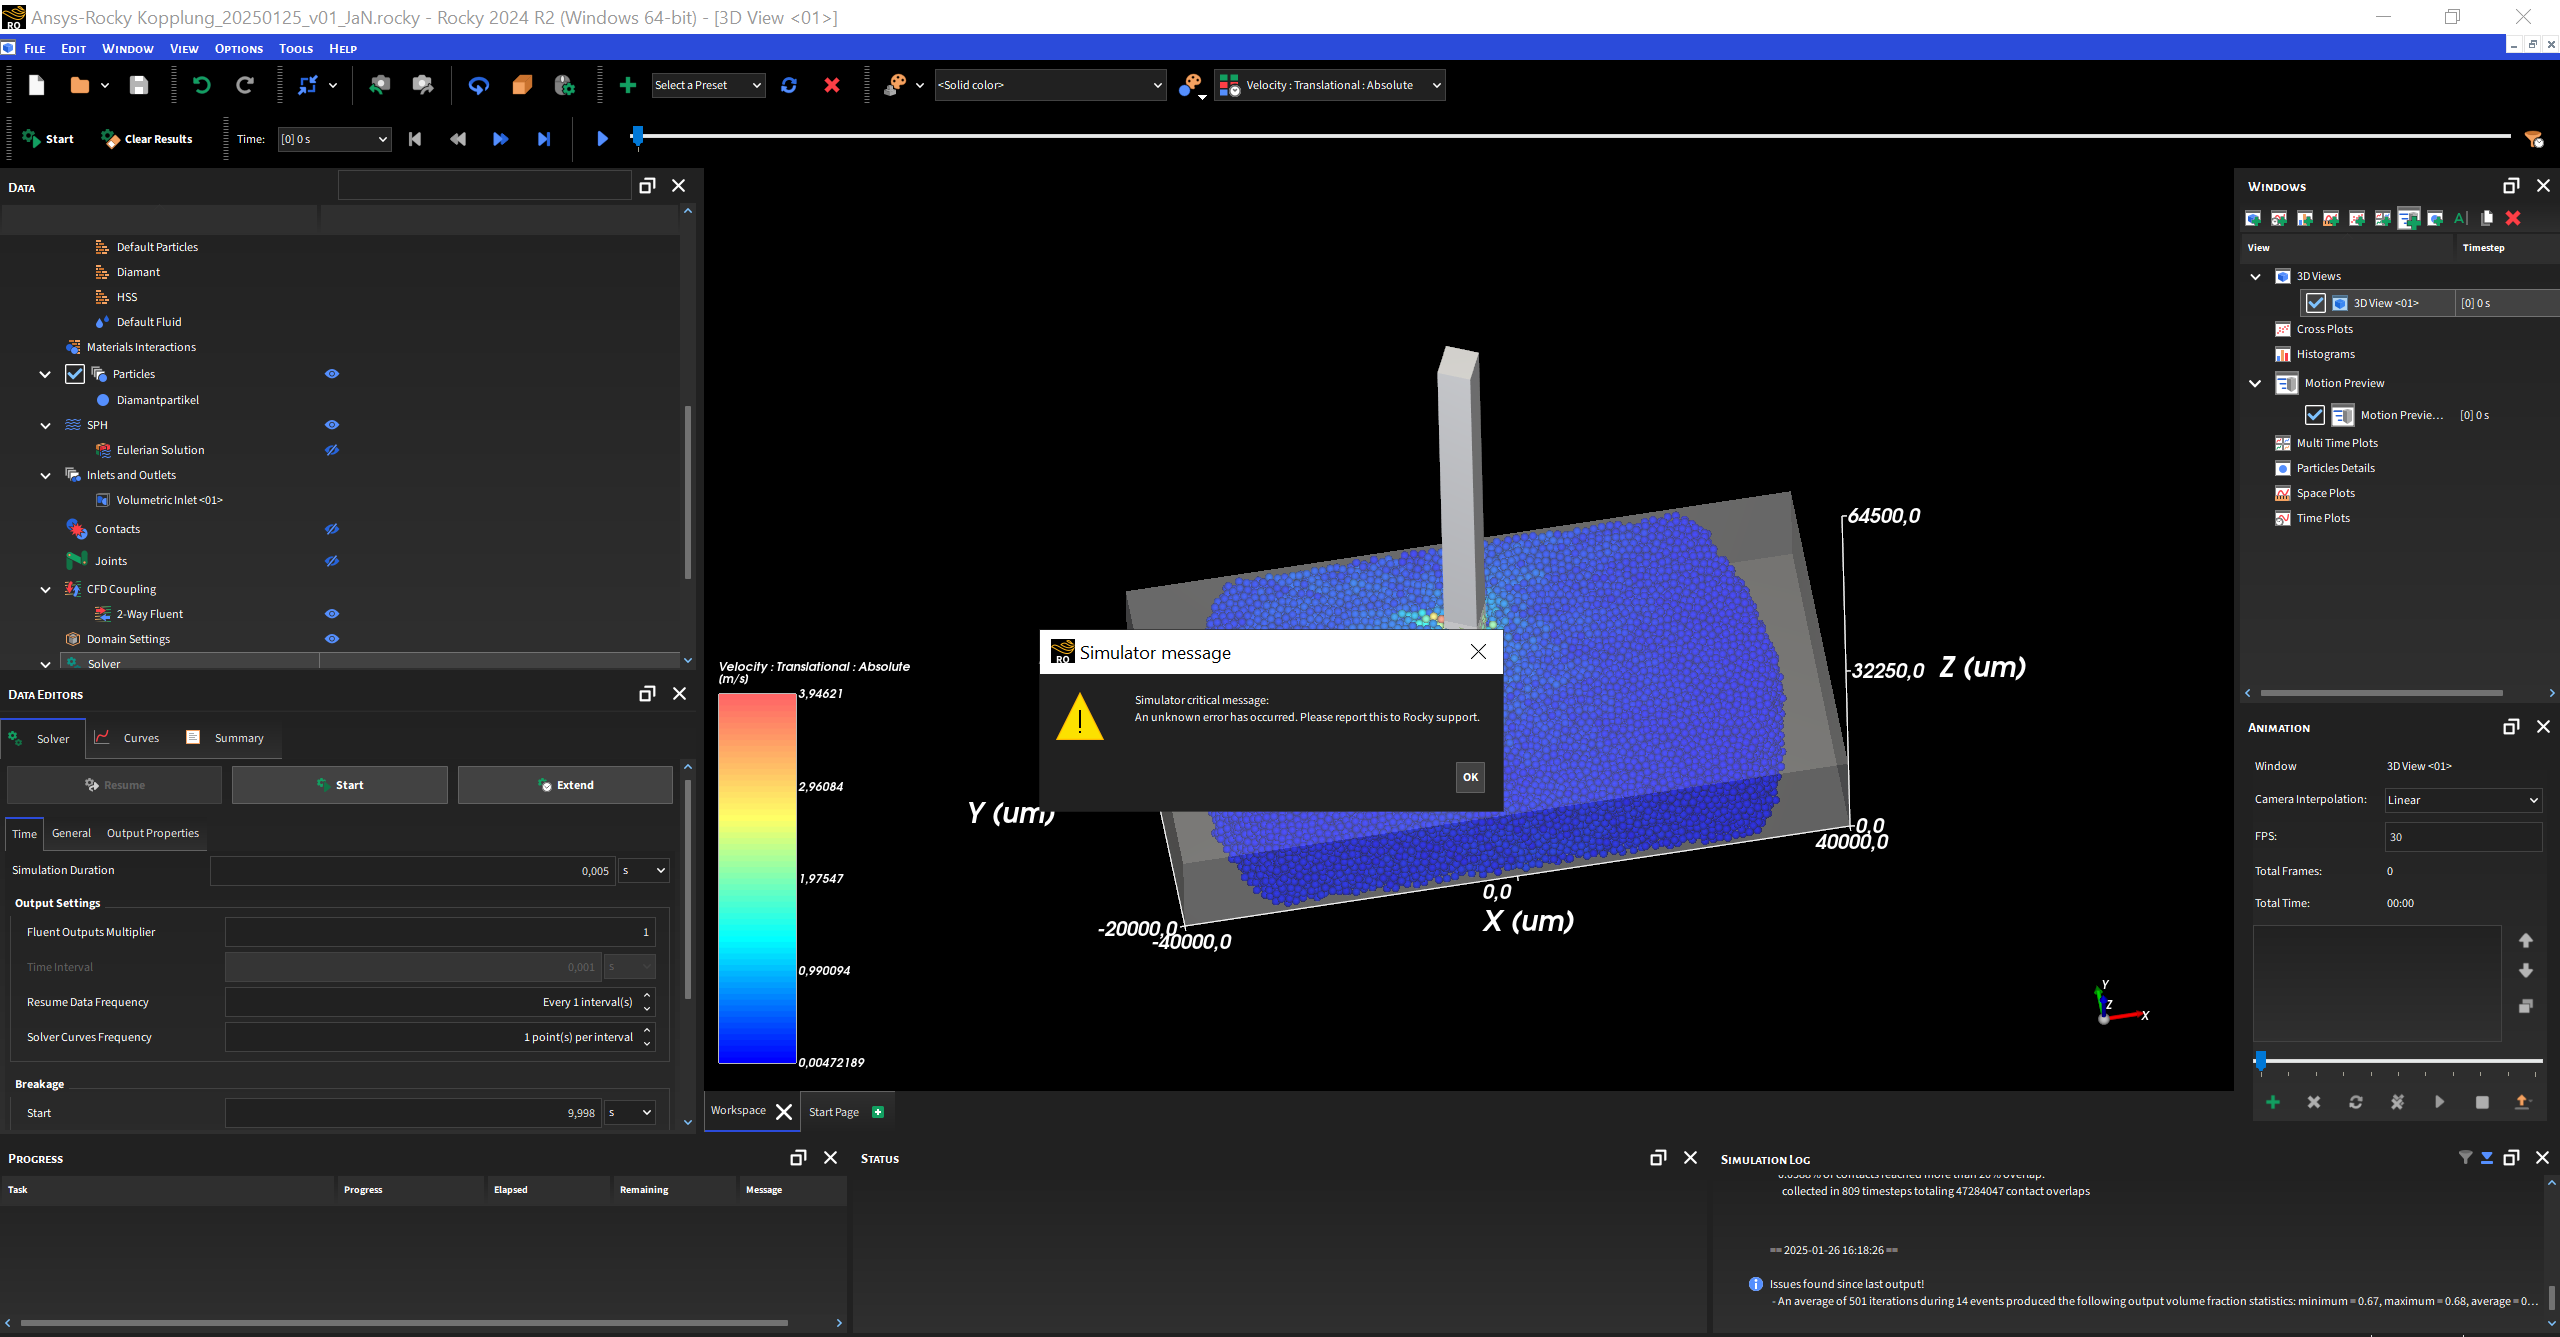Screen dimensions: 2560x1337
Task: Click the Start button in the top toolbar
Action: click(x=48, y=139)
